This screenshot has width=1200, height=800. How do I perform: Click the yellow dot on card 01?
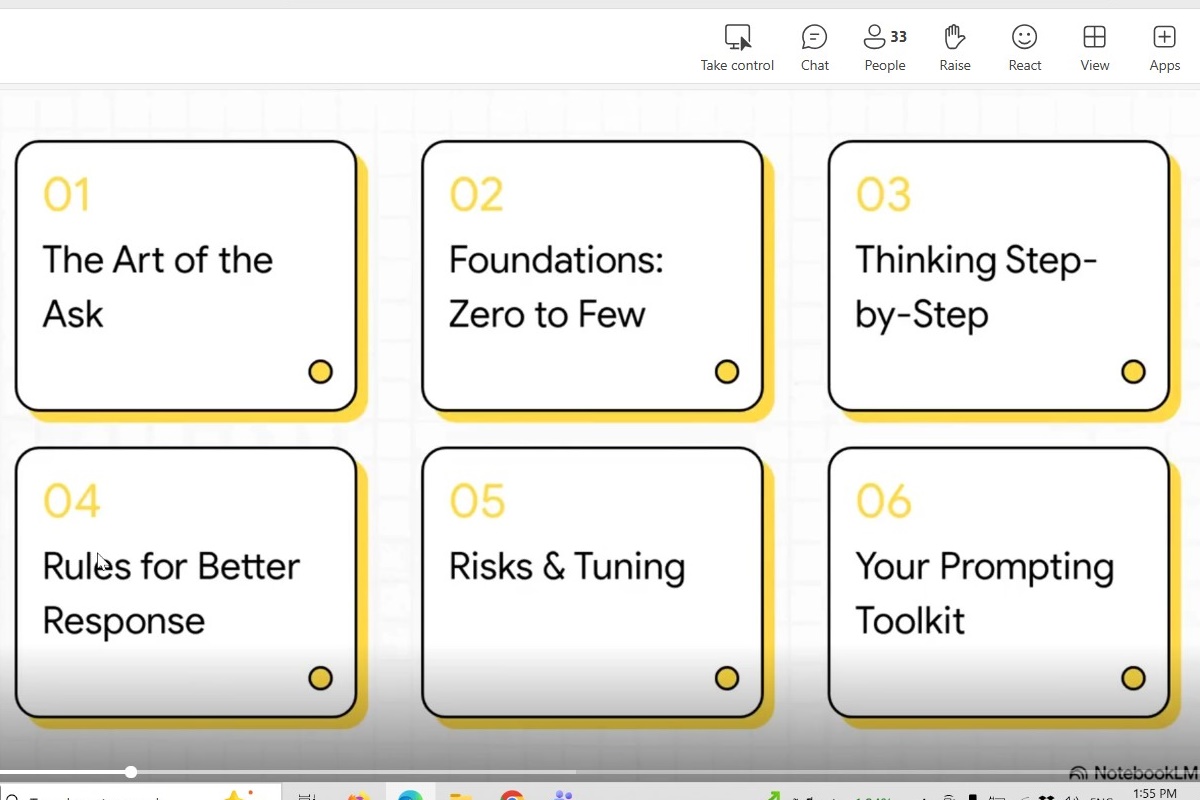tap(320, 372)
